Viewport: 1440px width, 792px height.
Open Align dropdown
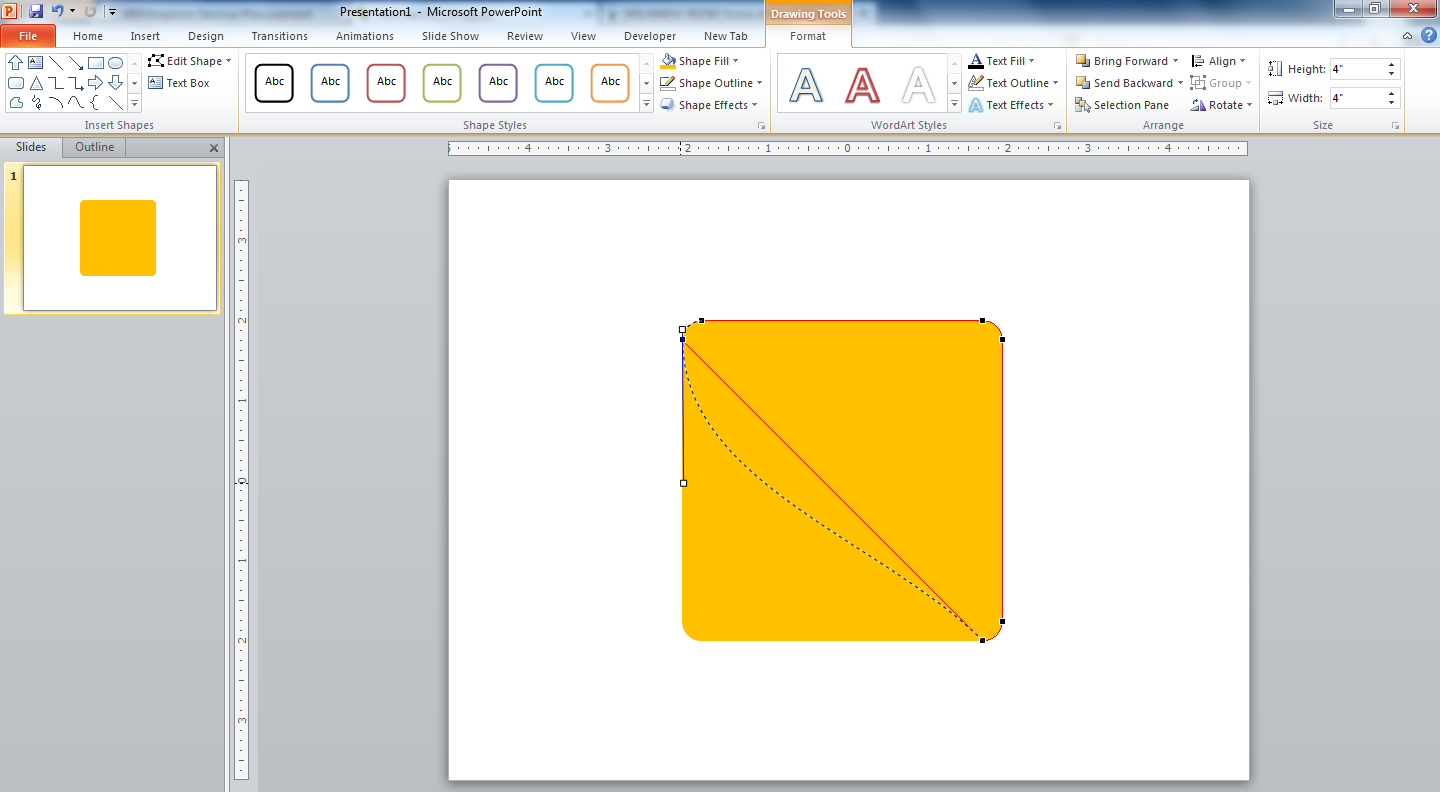tap(1219, 61)
